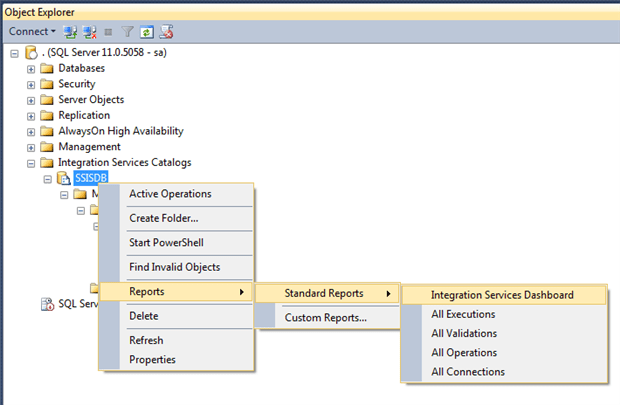Screen dimensions: 620x405
Task: Expand the Databases node
Action: (x=31, y=69)
